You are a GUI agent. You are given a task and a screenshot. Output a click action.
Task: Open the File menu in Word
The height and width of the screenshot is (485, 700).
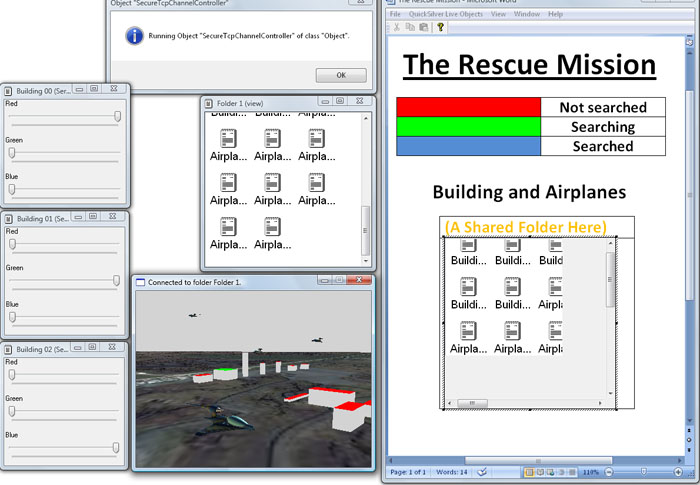[x=395, y=15]
